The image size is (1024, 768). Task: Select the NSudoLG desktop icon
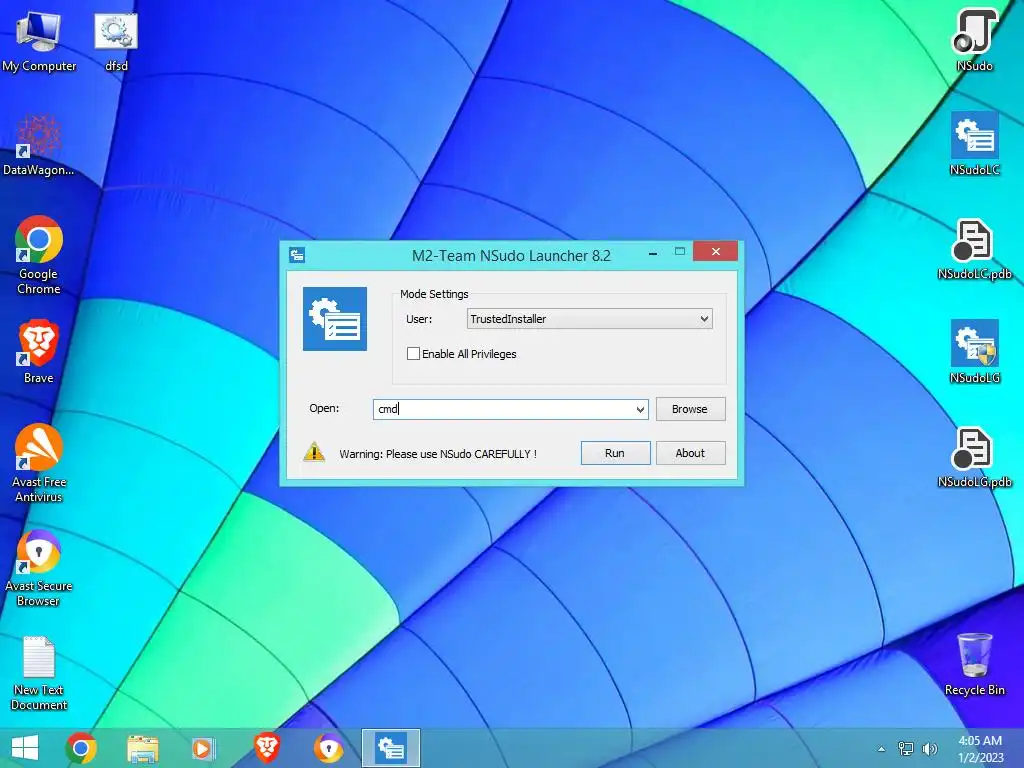[974, 351]
